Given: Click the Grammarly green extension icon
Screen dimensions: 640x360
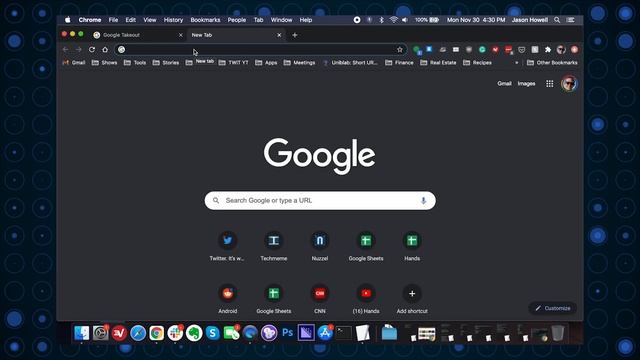Looking at the screenshot, I should point(482,49).
